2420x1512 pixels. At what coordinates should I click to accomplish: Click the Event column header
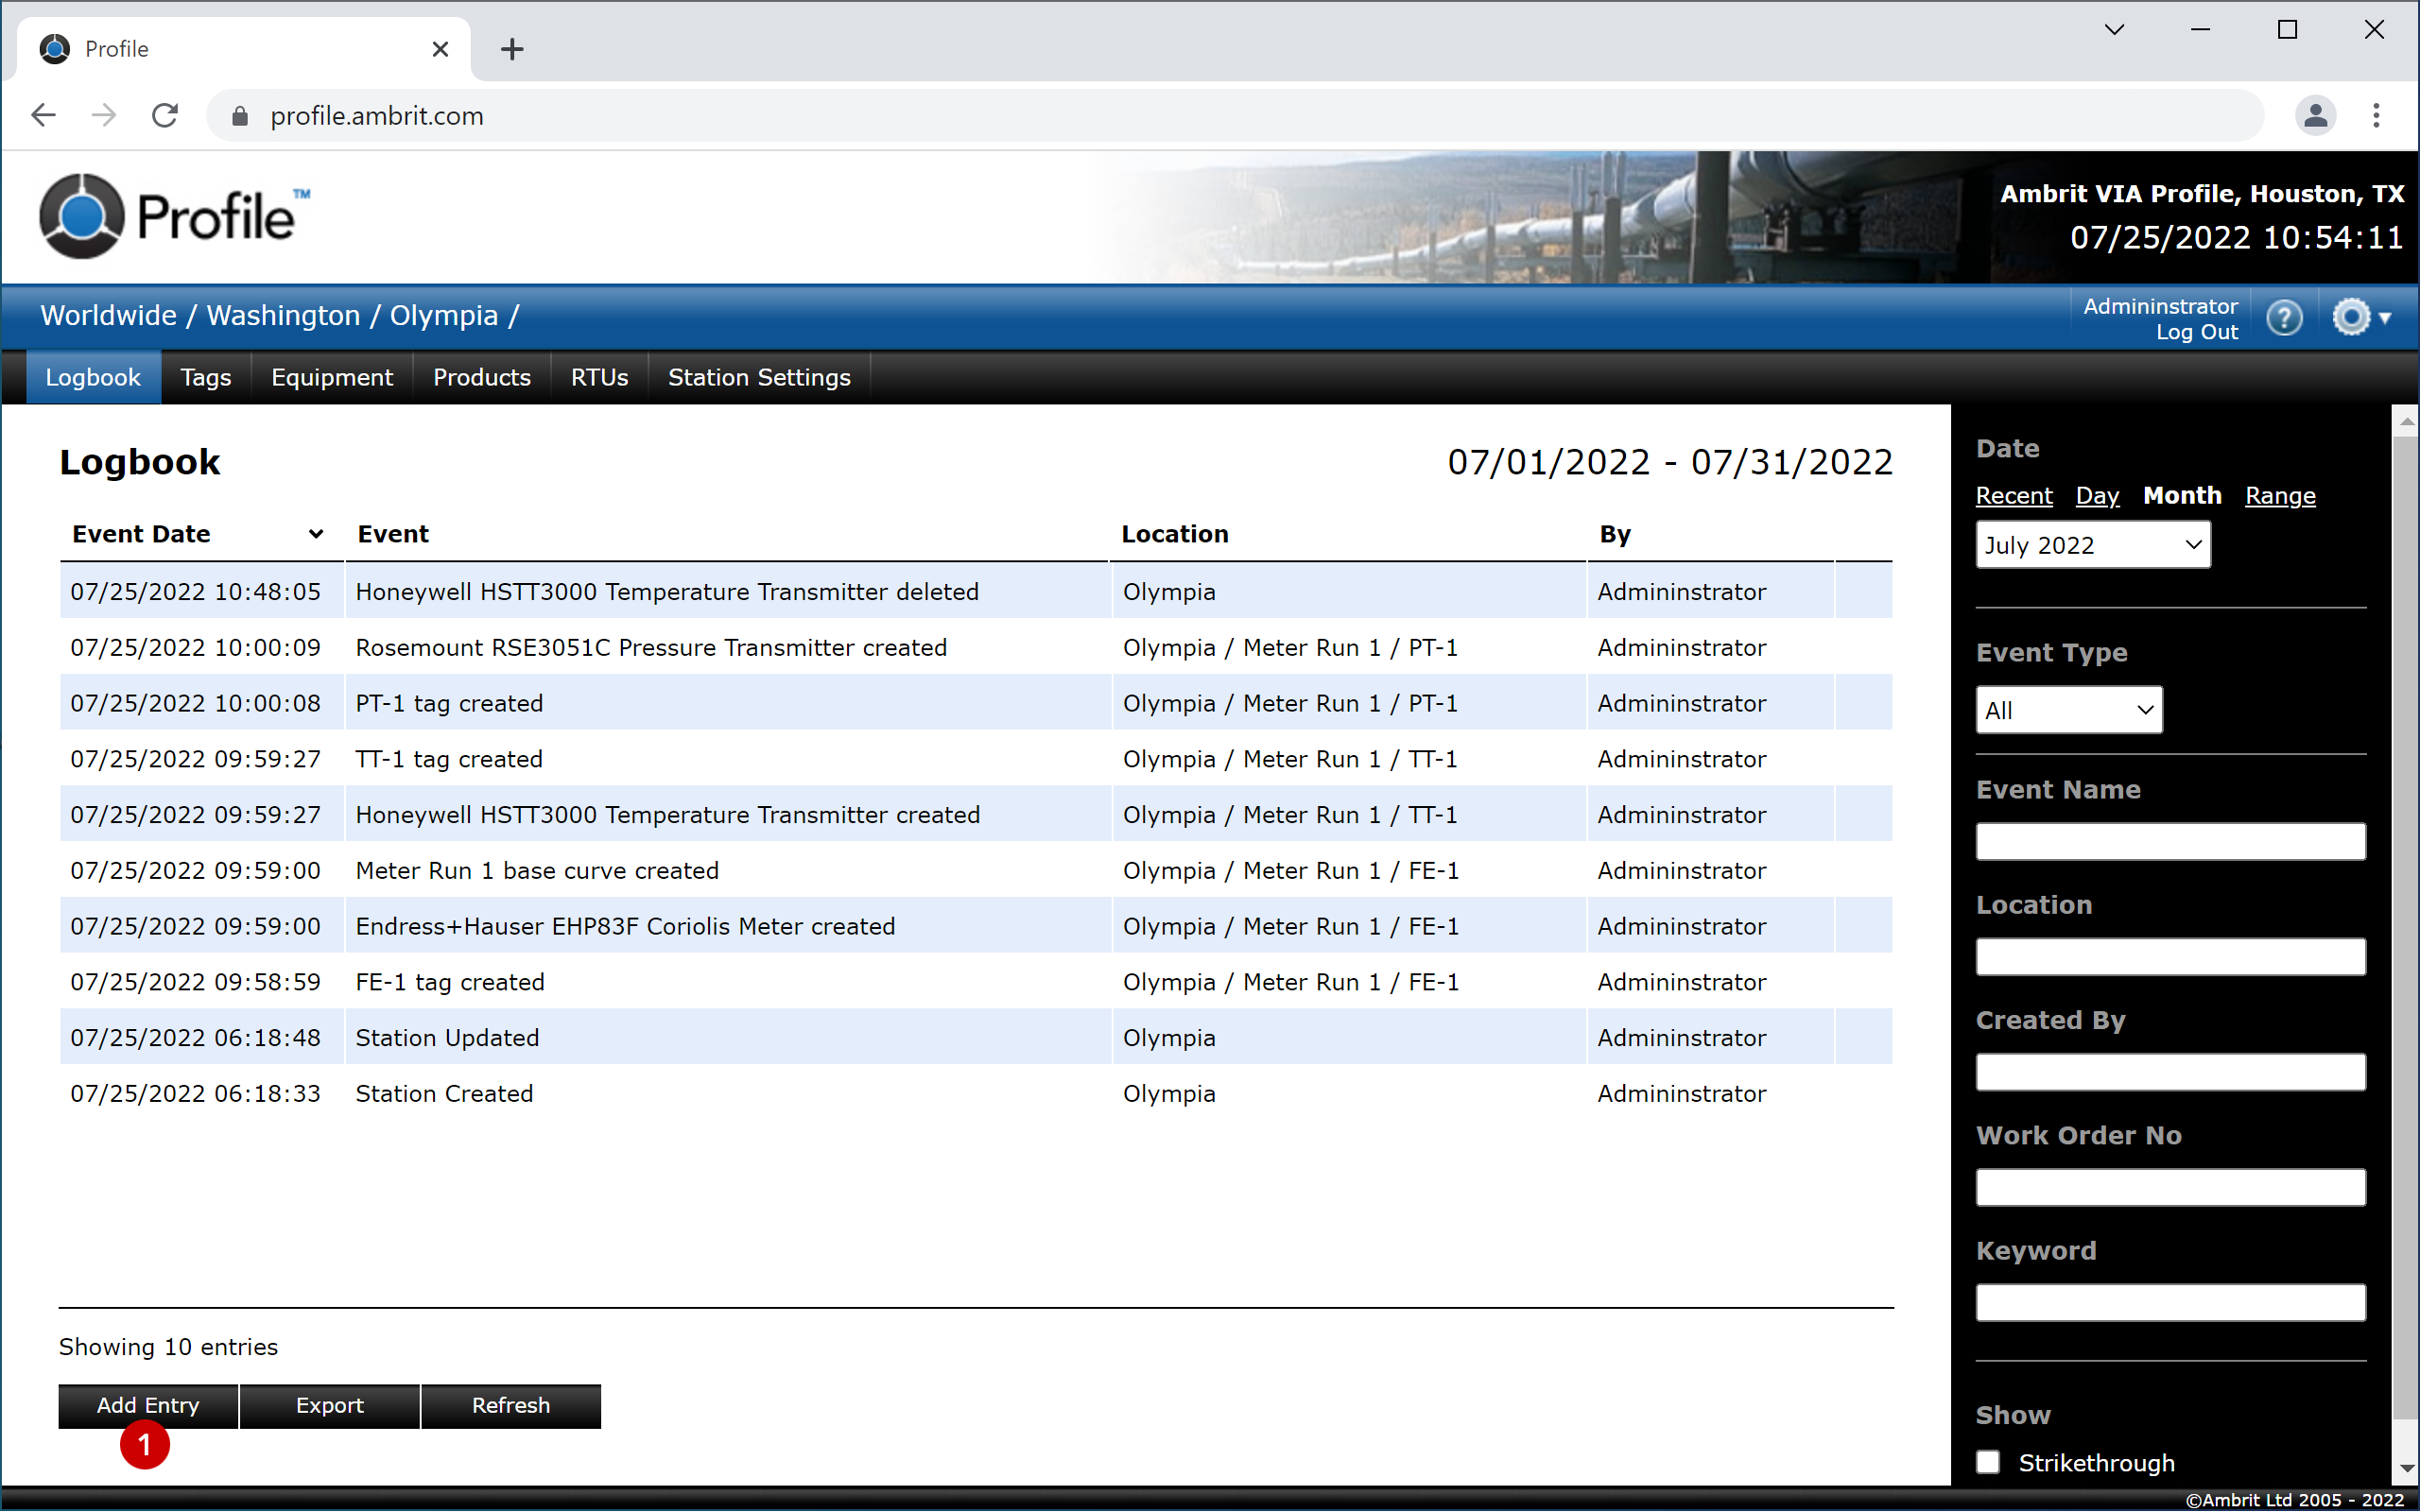coord(393,534)
